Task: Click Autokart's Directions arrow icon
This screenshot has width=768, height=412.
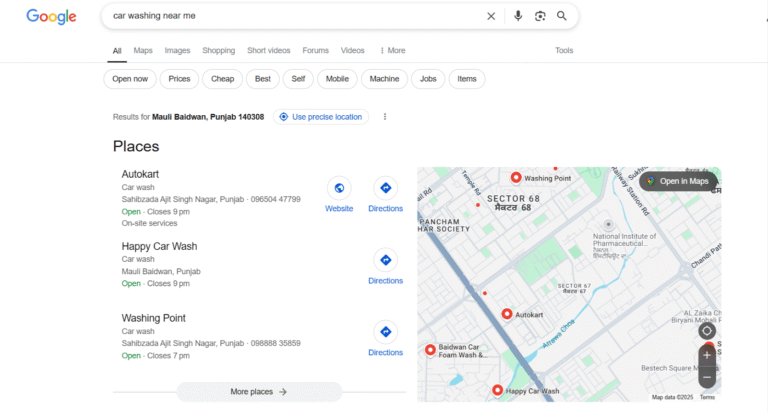Action: point(385,188)
